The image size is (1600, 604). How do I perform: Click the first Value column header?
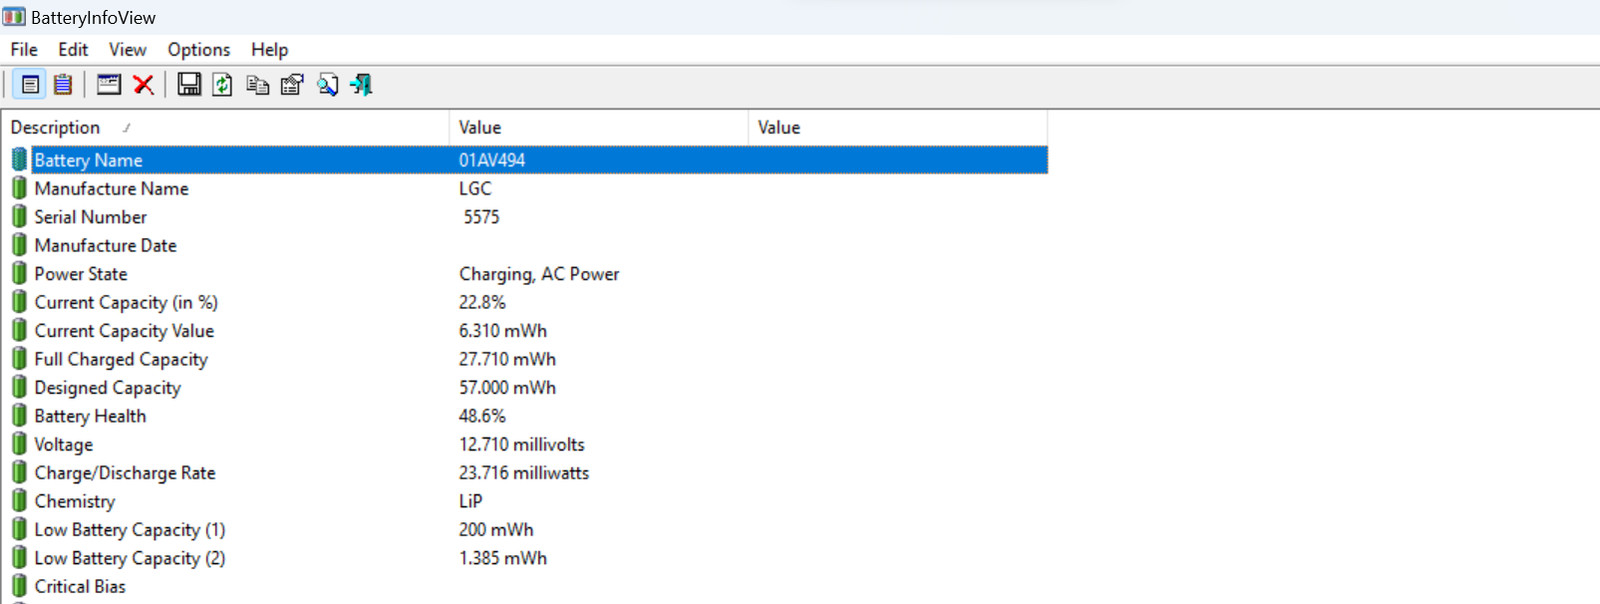tap(599, 127)
